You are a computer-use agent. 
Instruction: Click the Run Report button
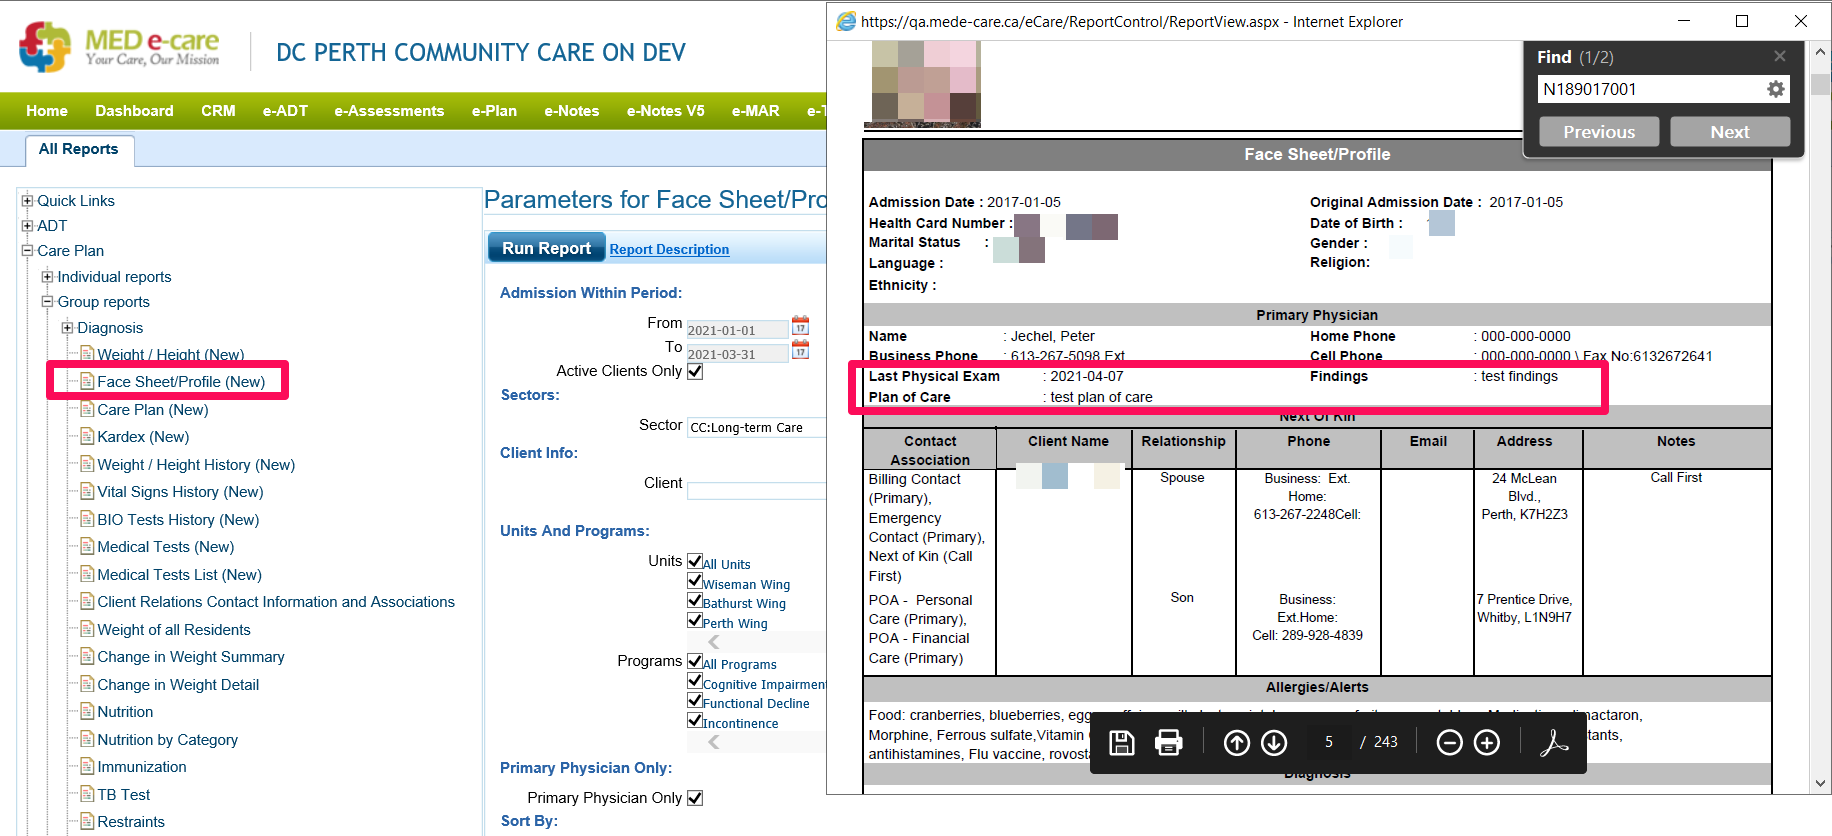click(x=546, y=248)
